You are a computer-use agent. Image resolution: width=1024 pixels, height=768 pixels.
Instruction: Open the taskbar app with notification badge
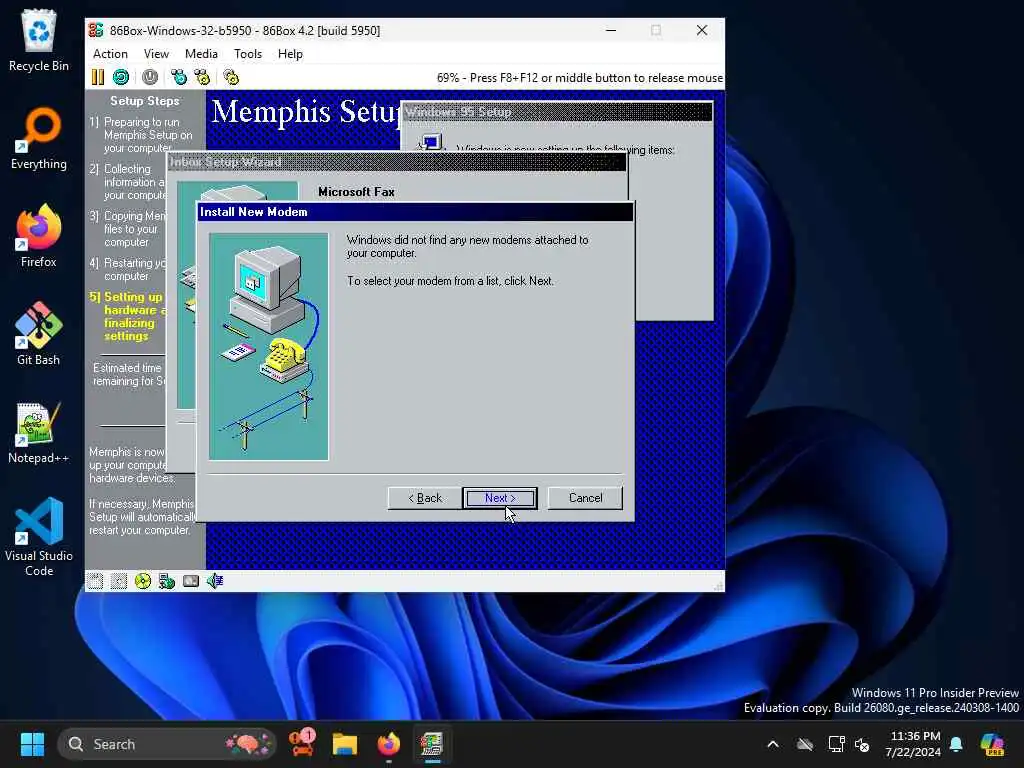click(x=302, y=744)
